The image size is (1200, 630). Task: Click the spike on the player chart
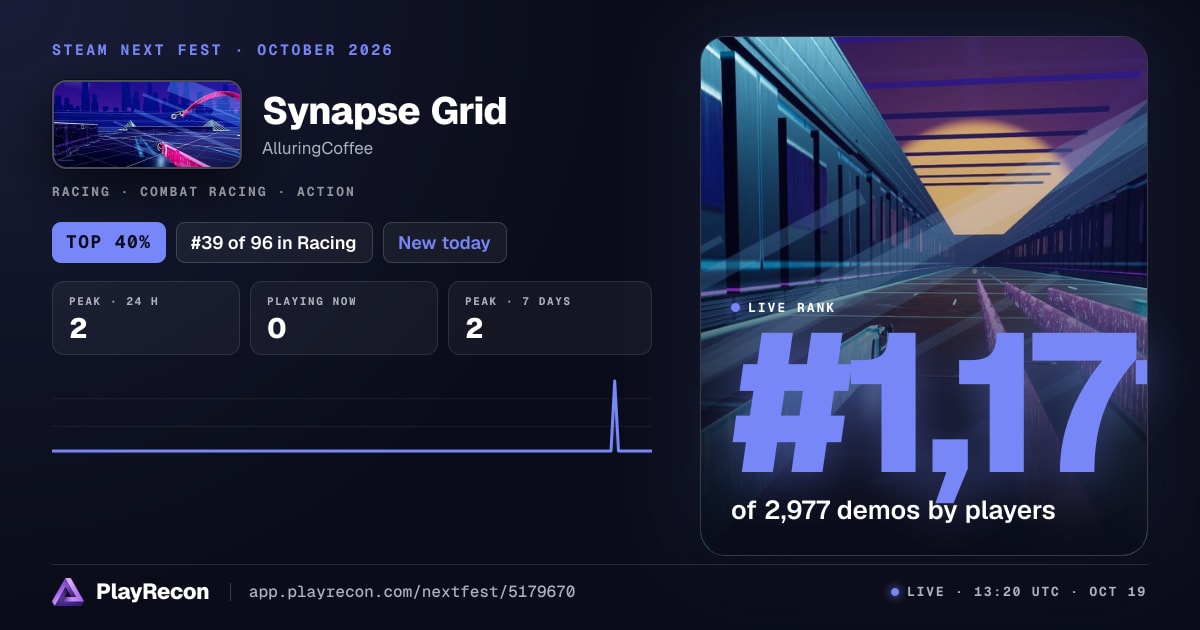[615, 415]
